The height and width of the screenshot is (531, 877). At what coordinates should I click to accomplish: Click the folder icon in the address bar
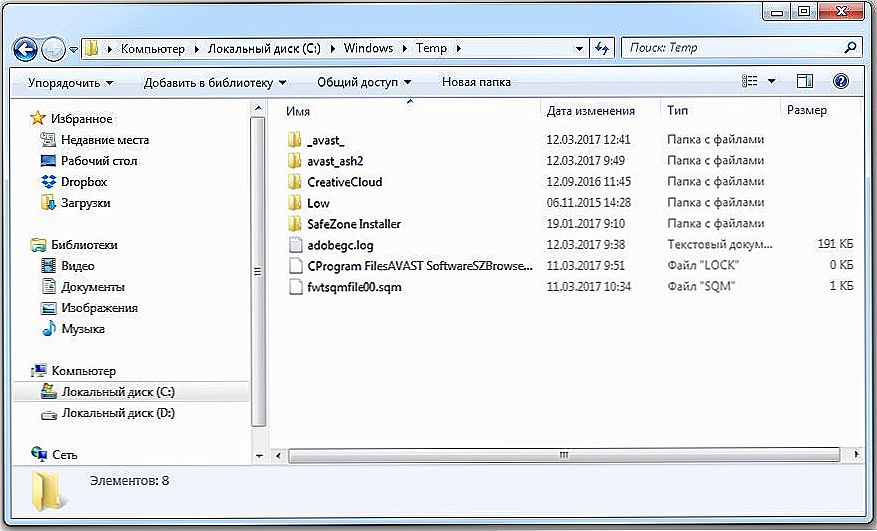pyautogui.click(x=91, y=49)
